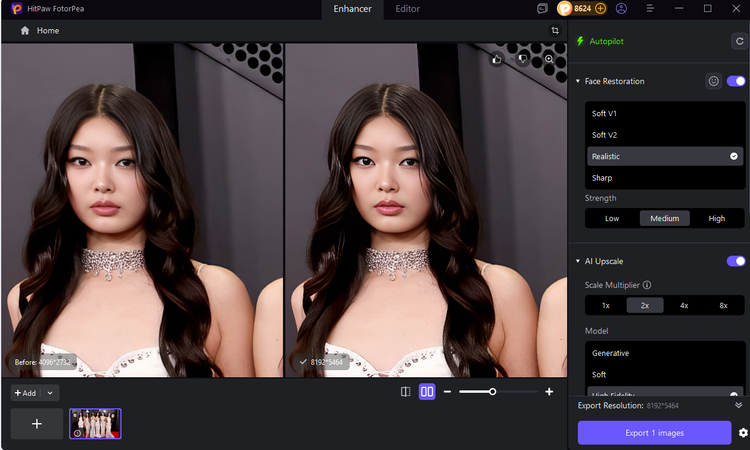Image resolution: width=750 pixels, height=450 pixels.
Task: Collapse the Face Restoration section
Action: click(x=578, y=81)
